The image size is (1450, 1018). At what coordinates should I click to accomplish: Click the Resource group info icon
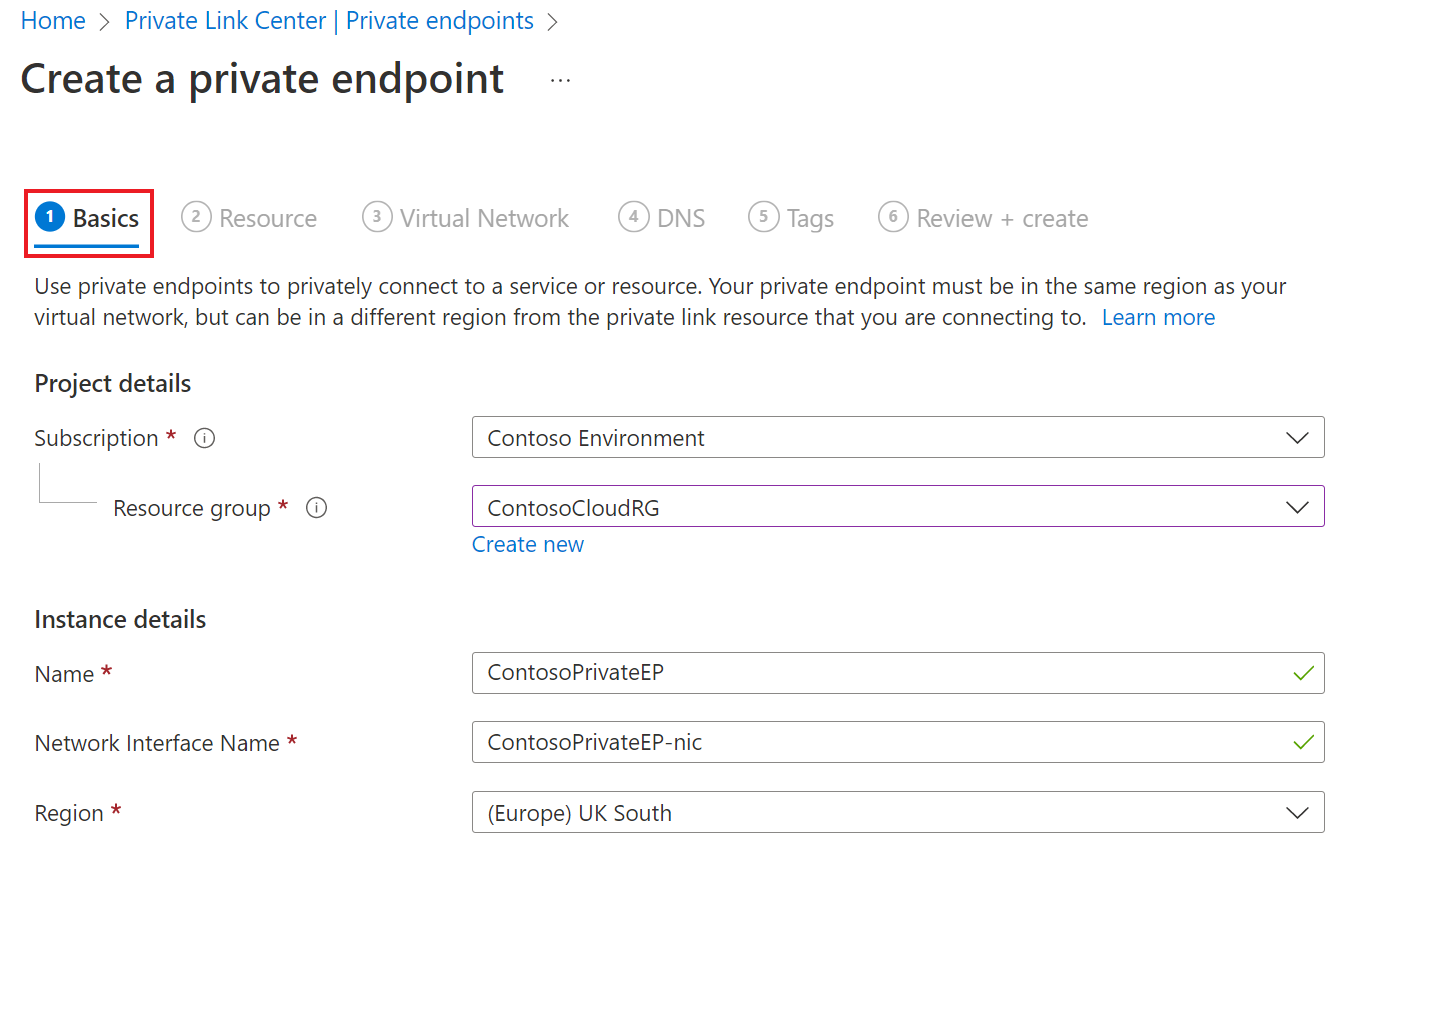pos(316,508)
